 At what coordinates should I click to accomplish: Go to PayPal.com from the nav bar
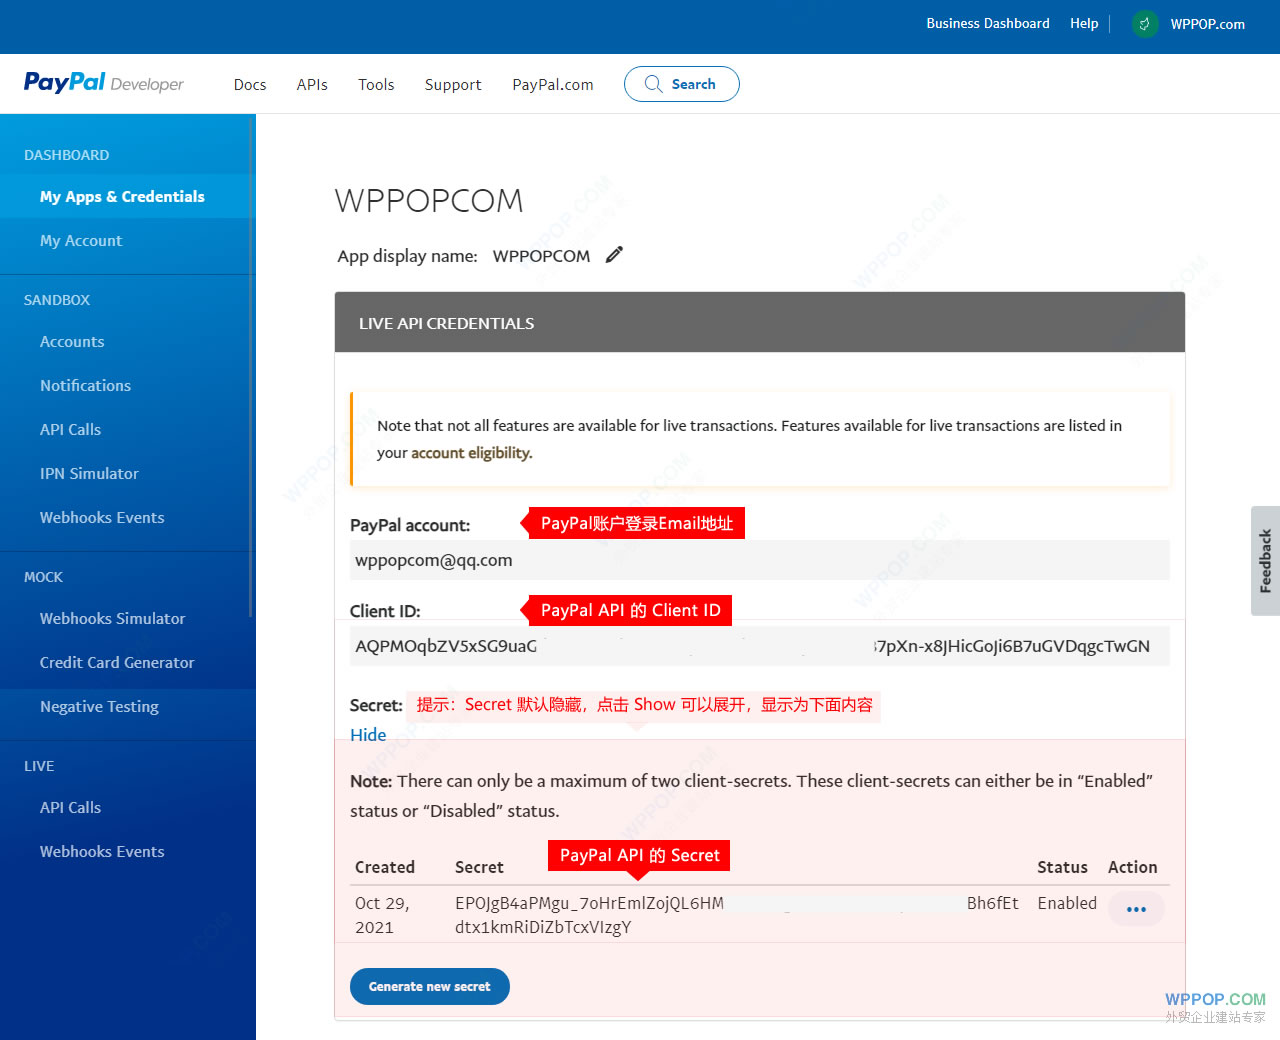(x=553, y=85)
